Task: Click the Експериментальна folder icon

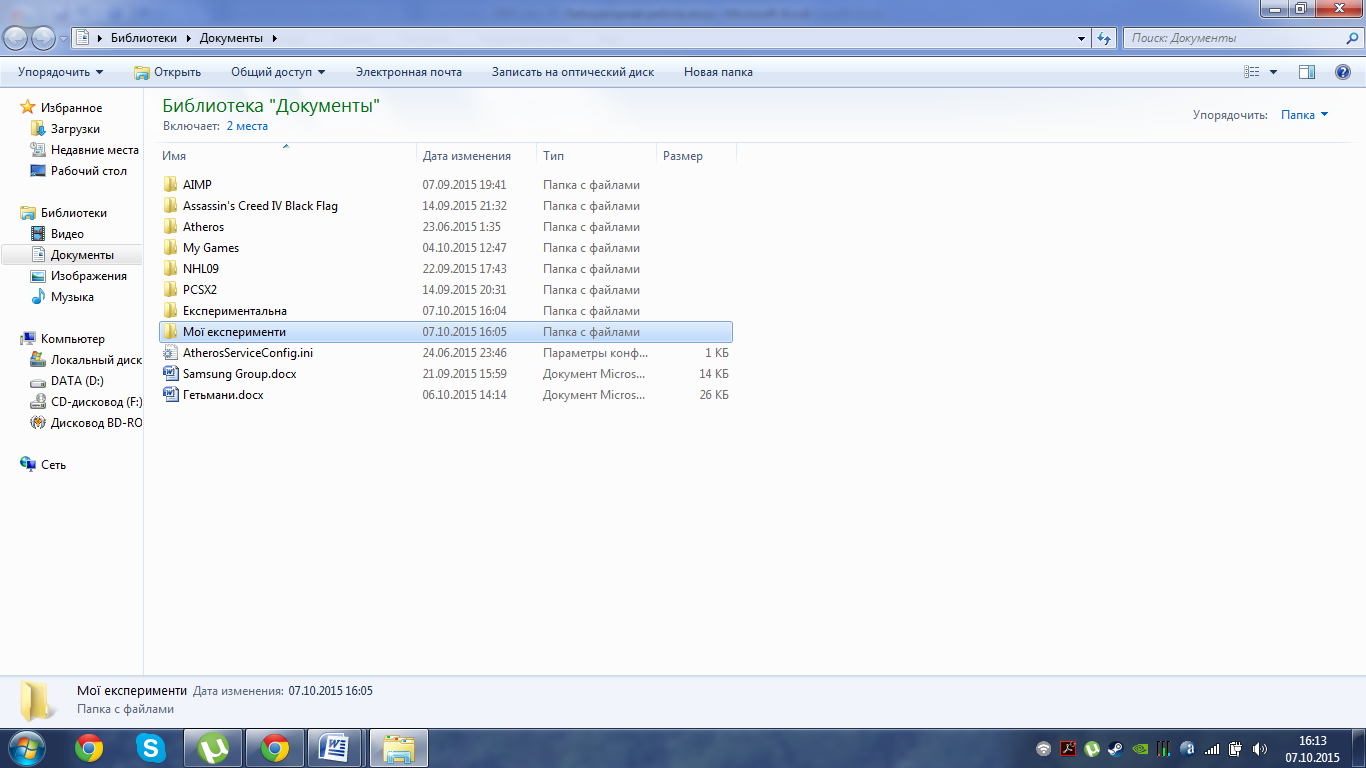Action: tap(170, 311)
